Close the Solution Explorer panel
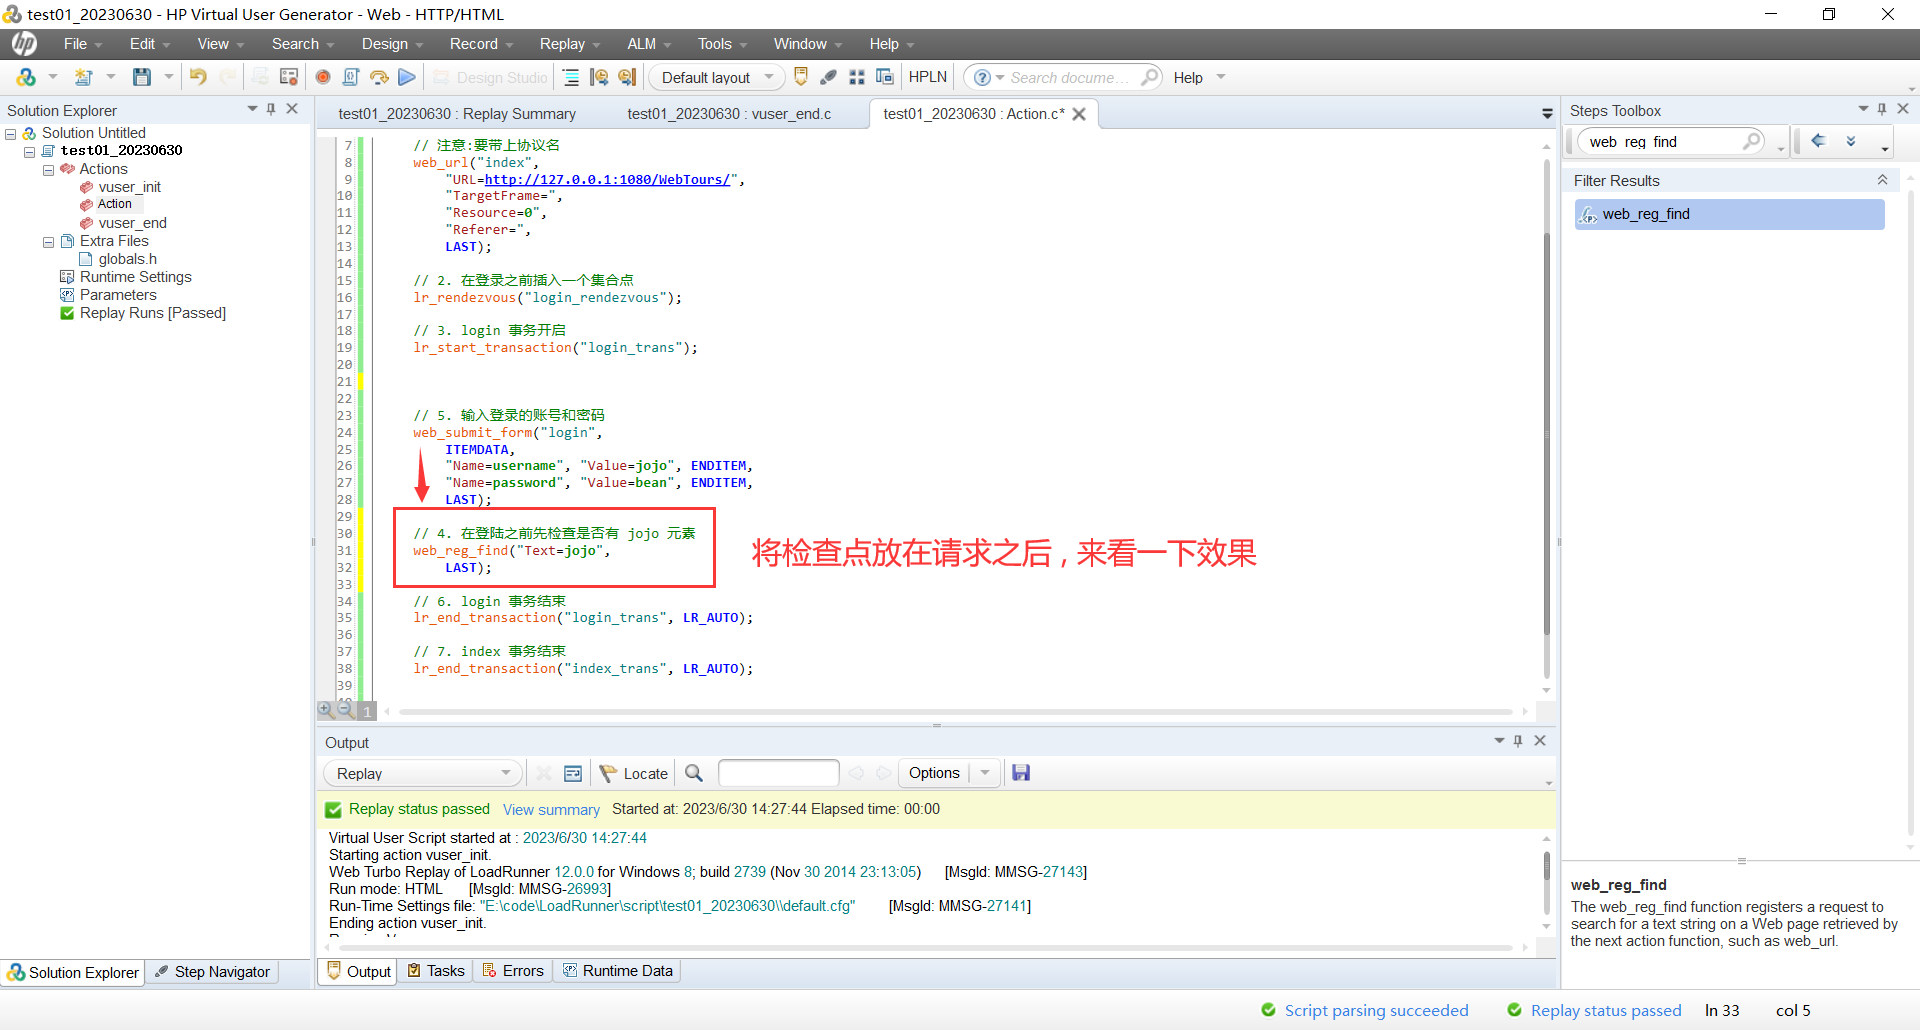Screen dimensions: 1920x1030 (x=292, y=109)
